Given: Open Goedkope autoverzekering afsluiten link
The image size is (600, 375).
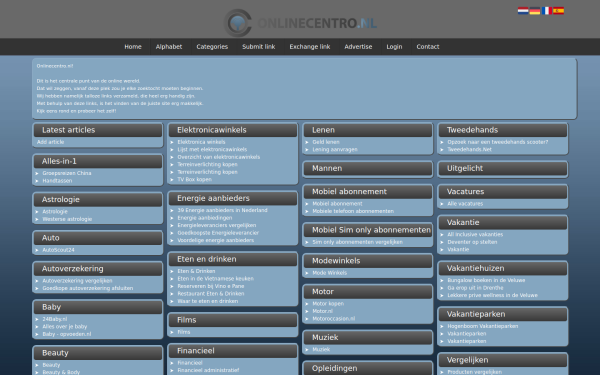Looking at the screenshot, I should pos(88,289).
